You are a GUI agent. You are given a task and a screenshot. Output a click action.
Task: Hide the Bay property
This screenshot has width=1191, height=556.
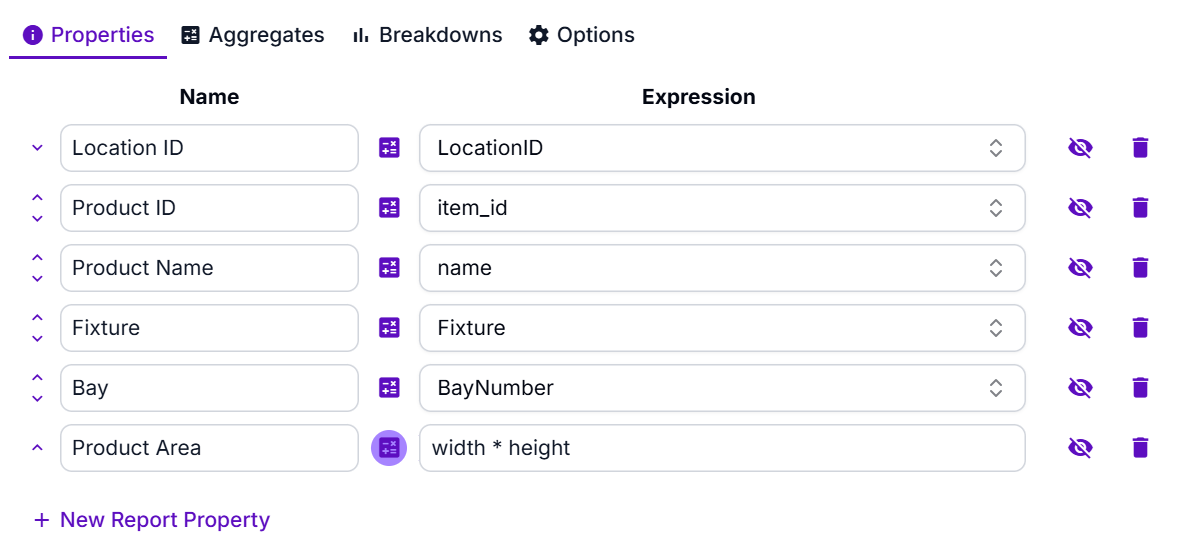point(1079,388)
